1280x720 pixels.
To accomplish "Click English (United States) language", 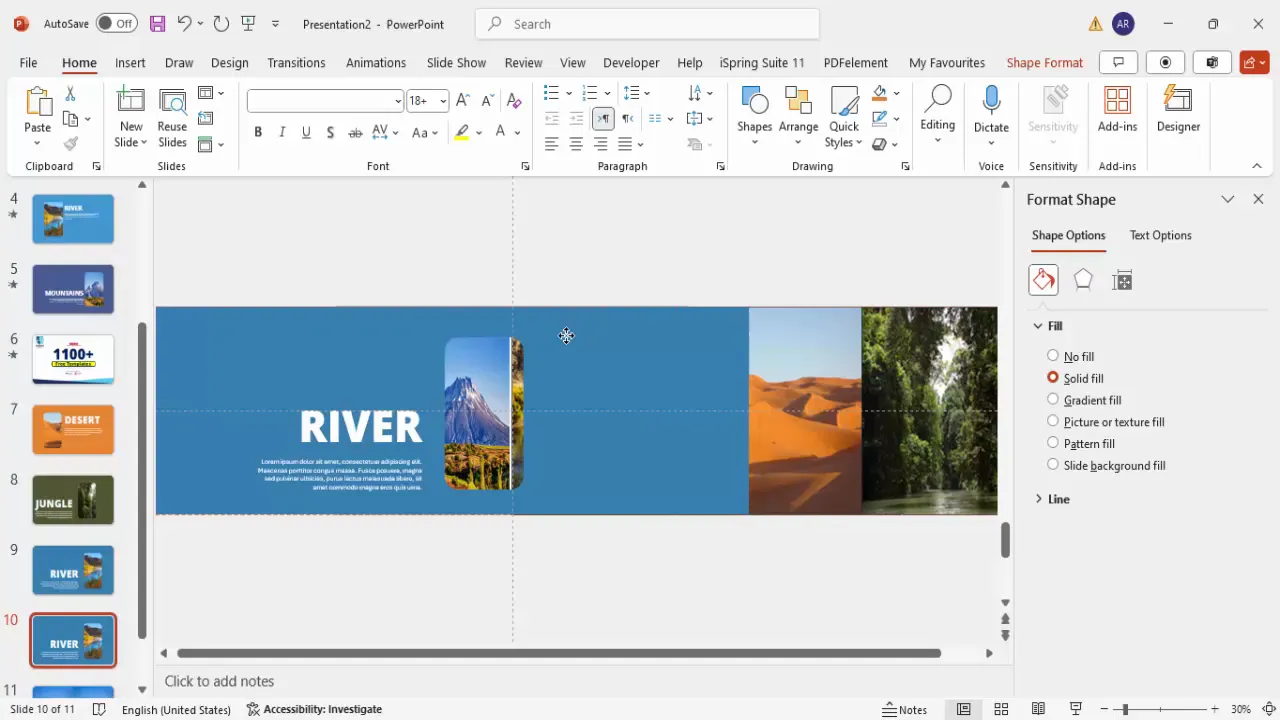I will [x=176, y=709].
